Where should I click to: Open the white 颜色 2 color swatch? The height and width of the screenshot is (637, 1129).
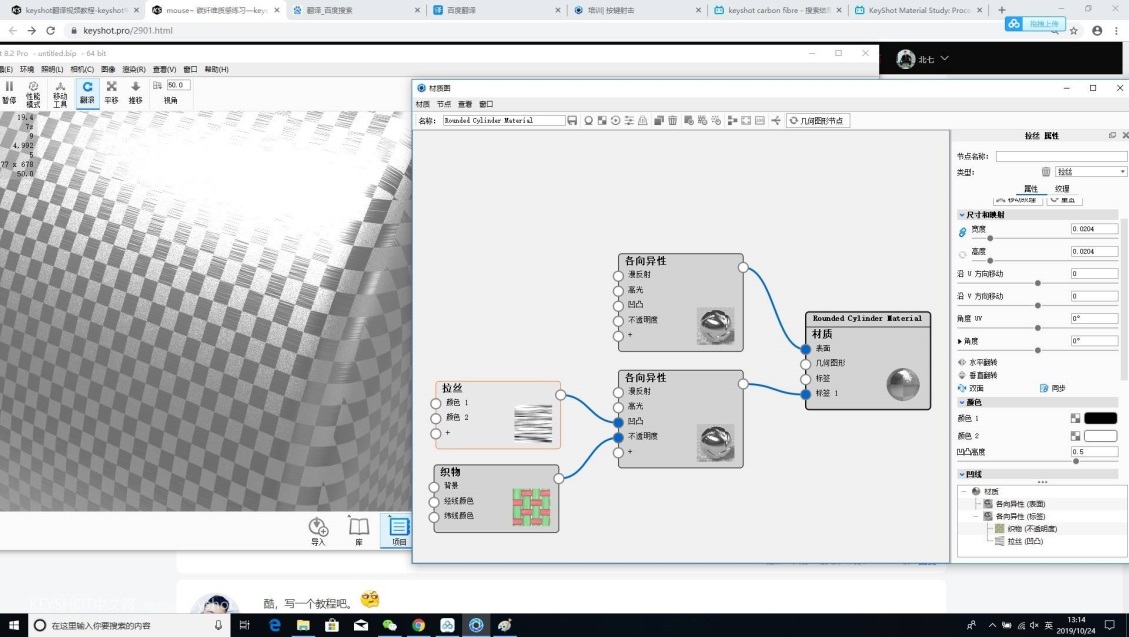[x=1100, y=436]
